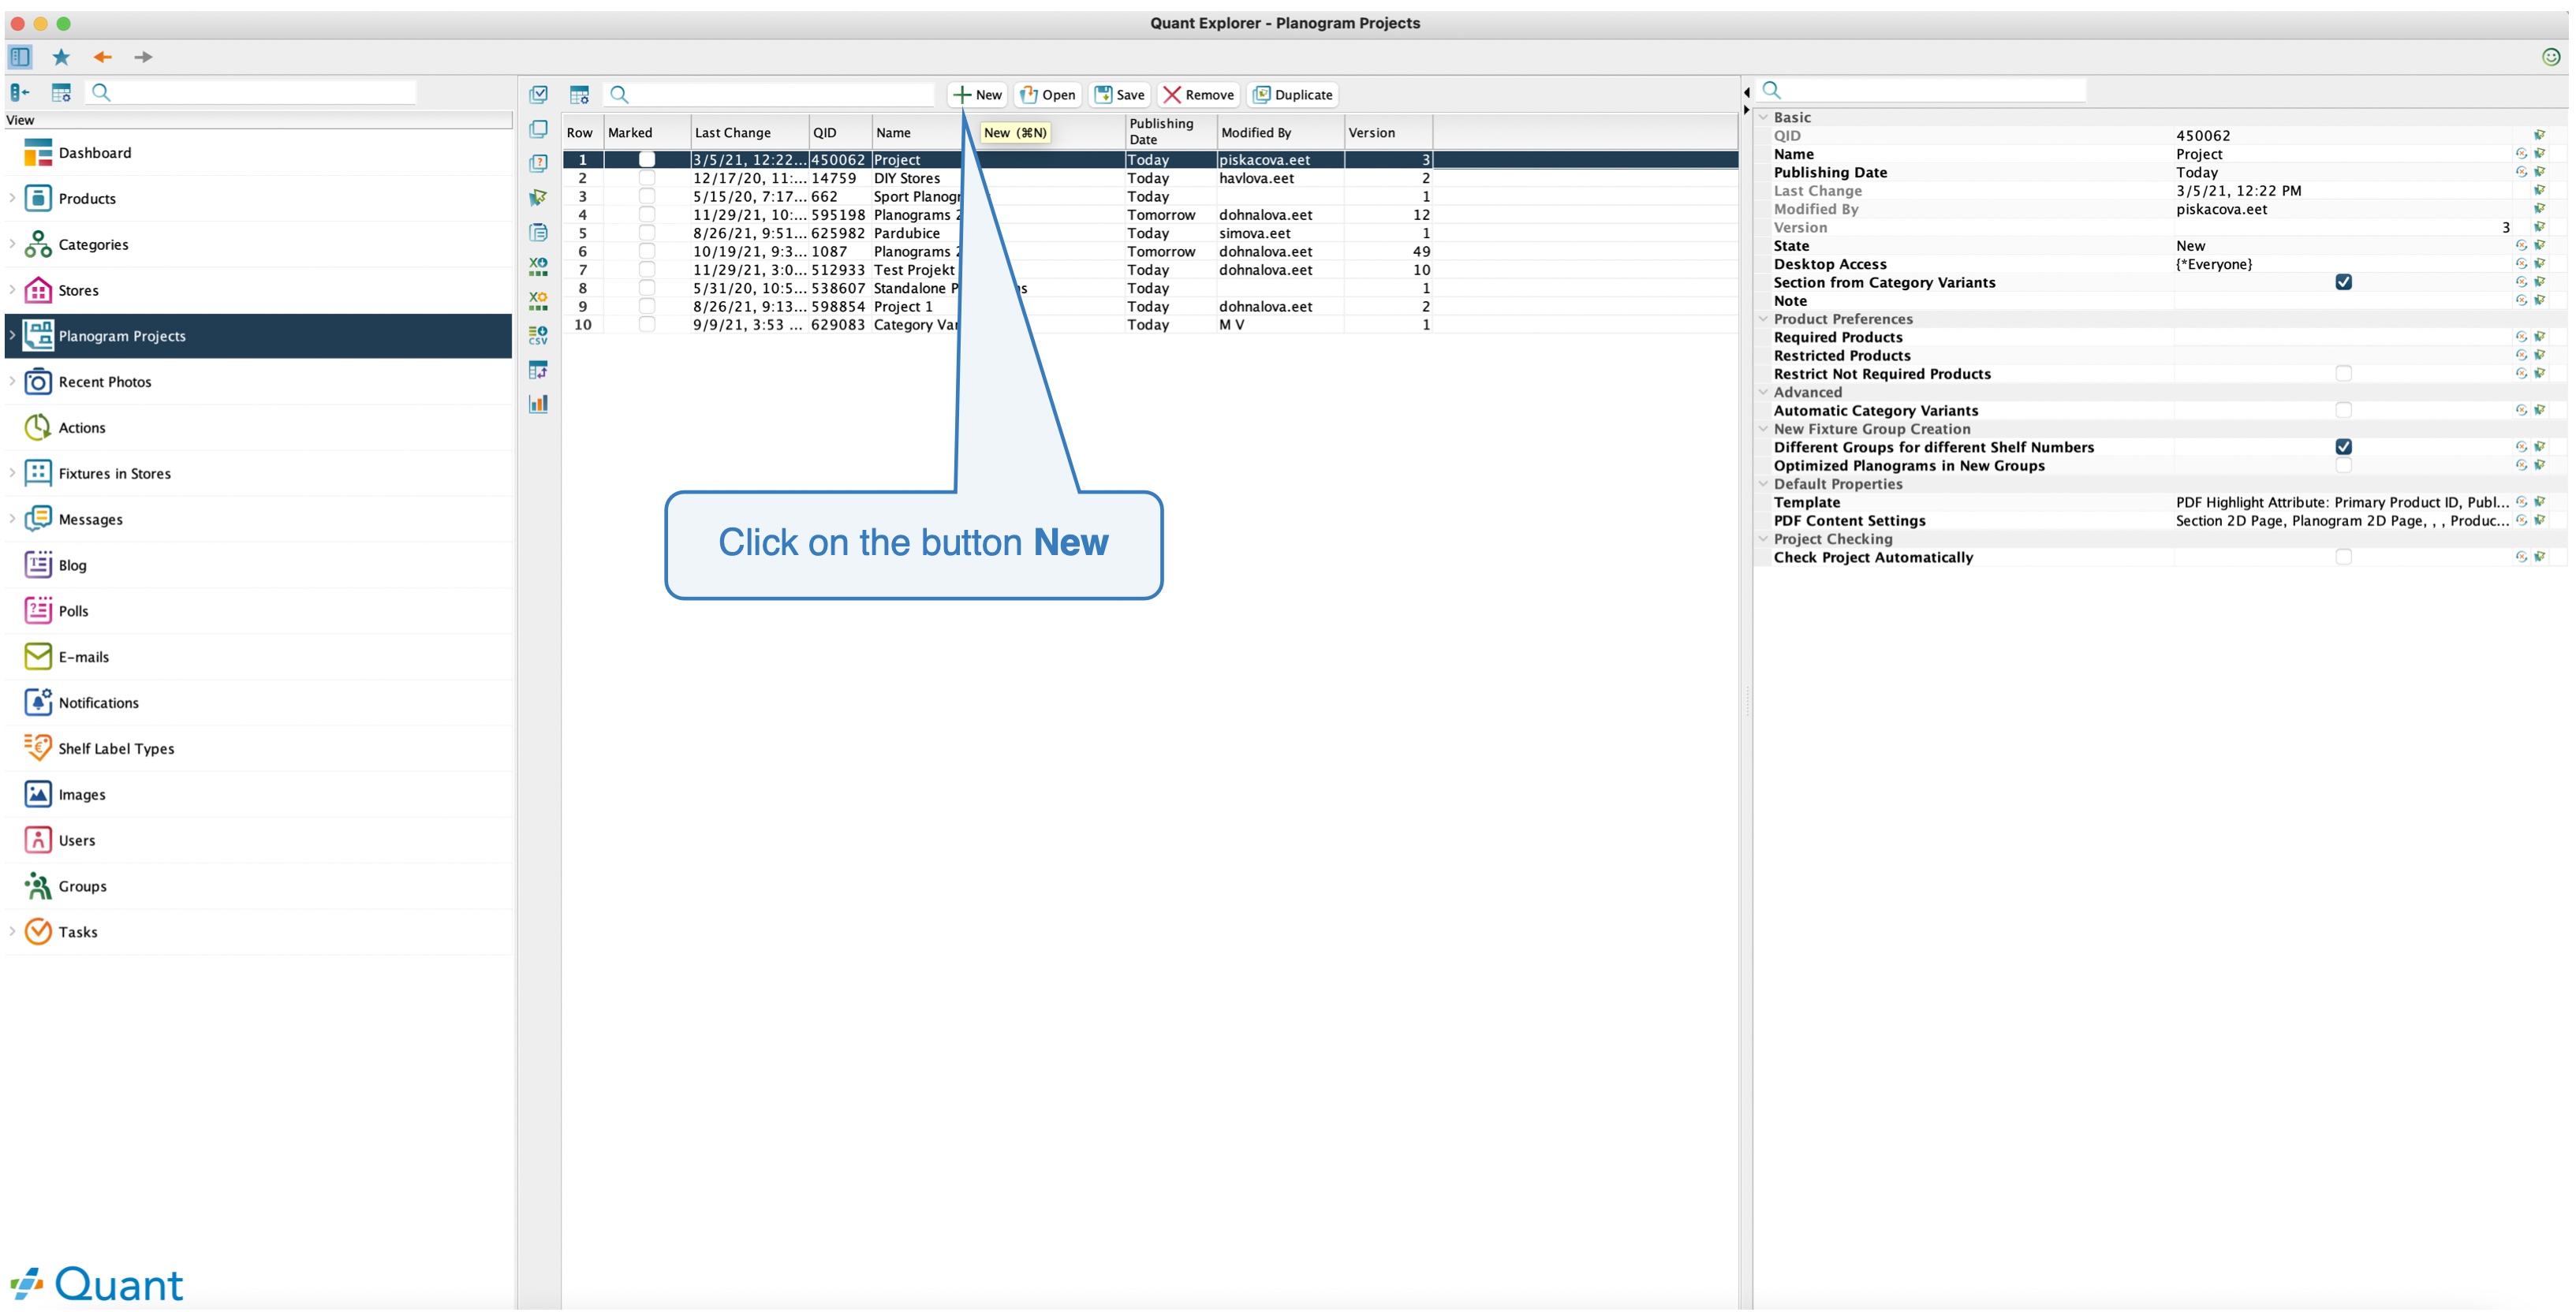The height and width of the screenshot is (1312, 2576).
Task: Click the collapse-menu icon above the View list
Action: [20, 93]
